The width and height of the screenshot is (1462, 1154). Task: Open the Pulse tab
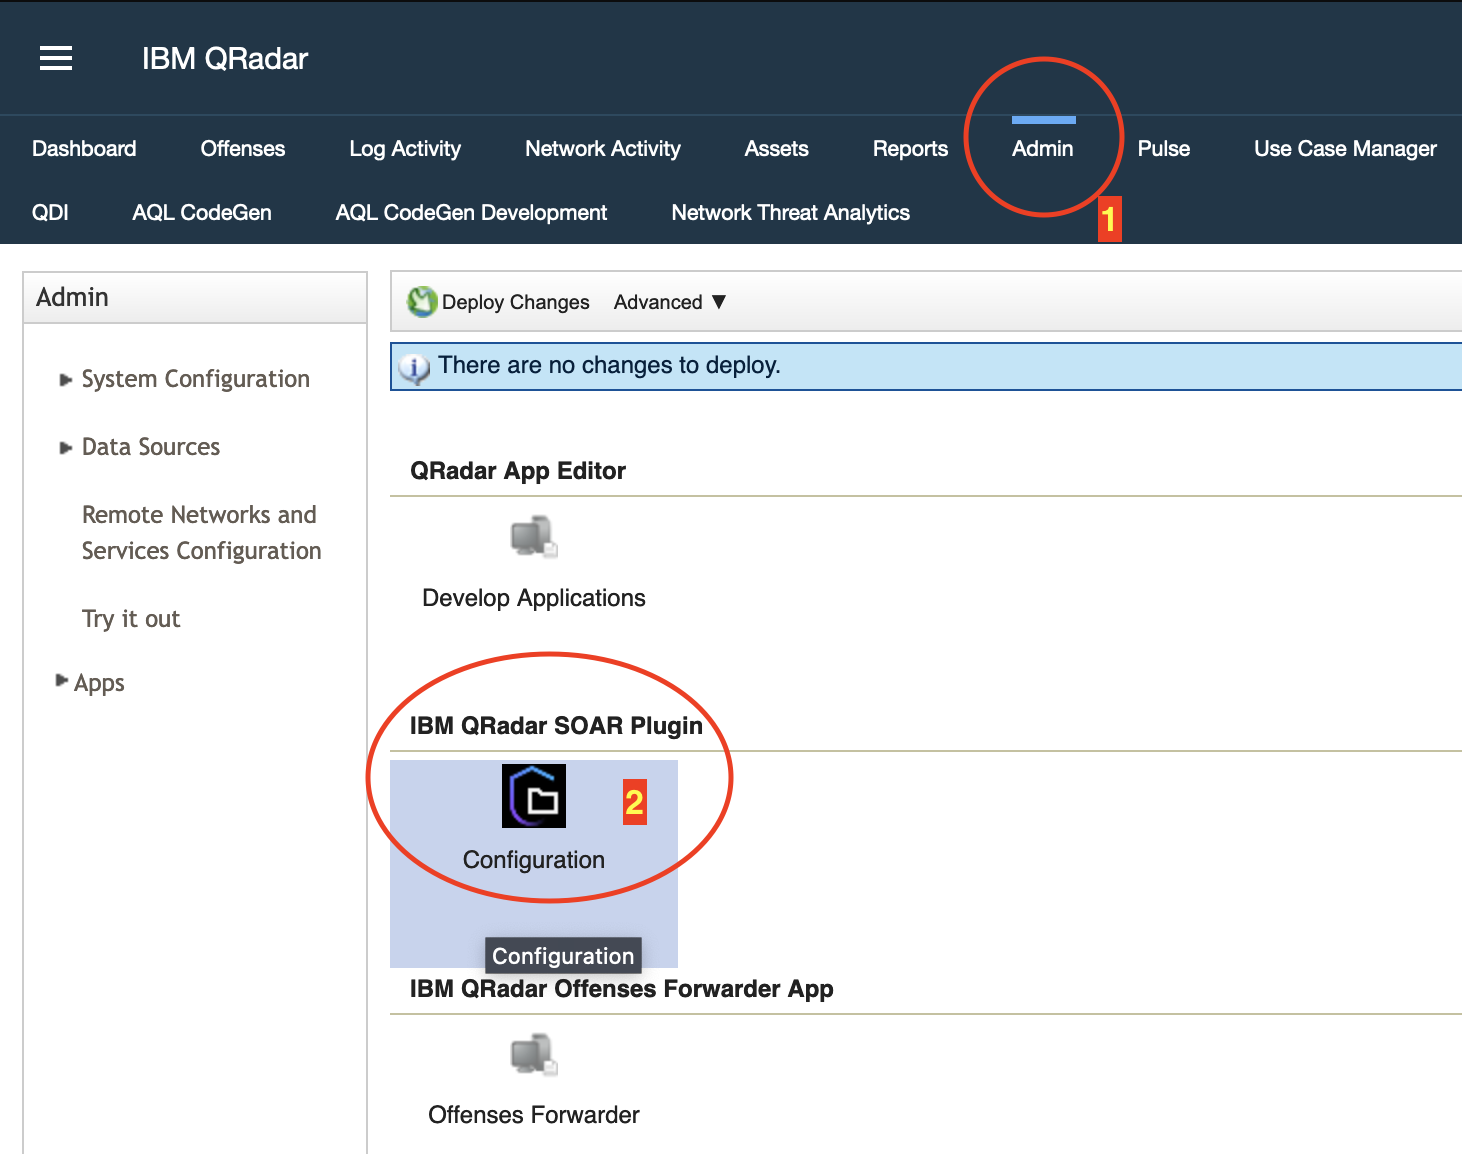pos(1163,148)
